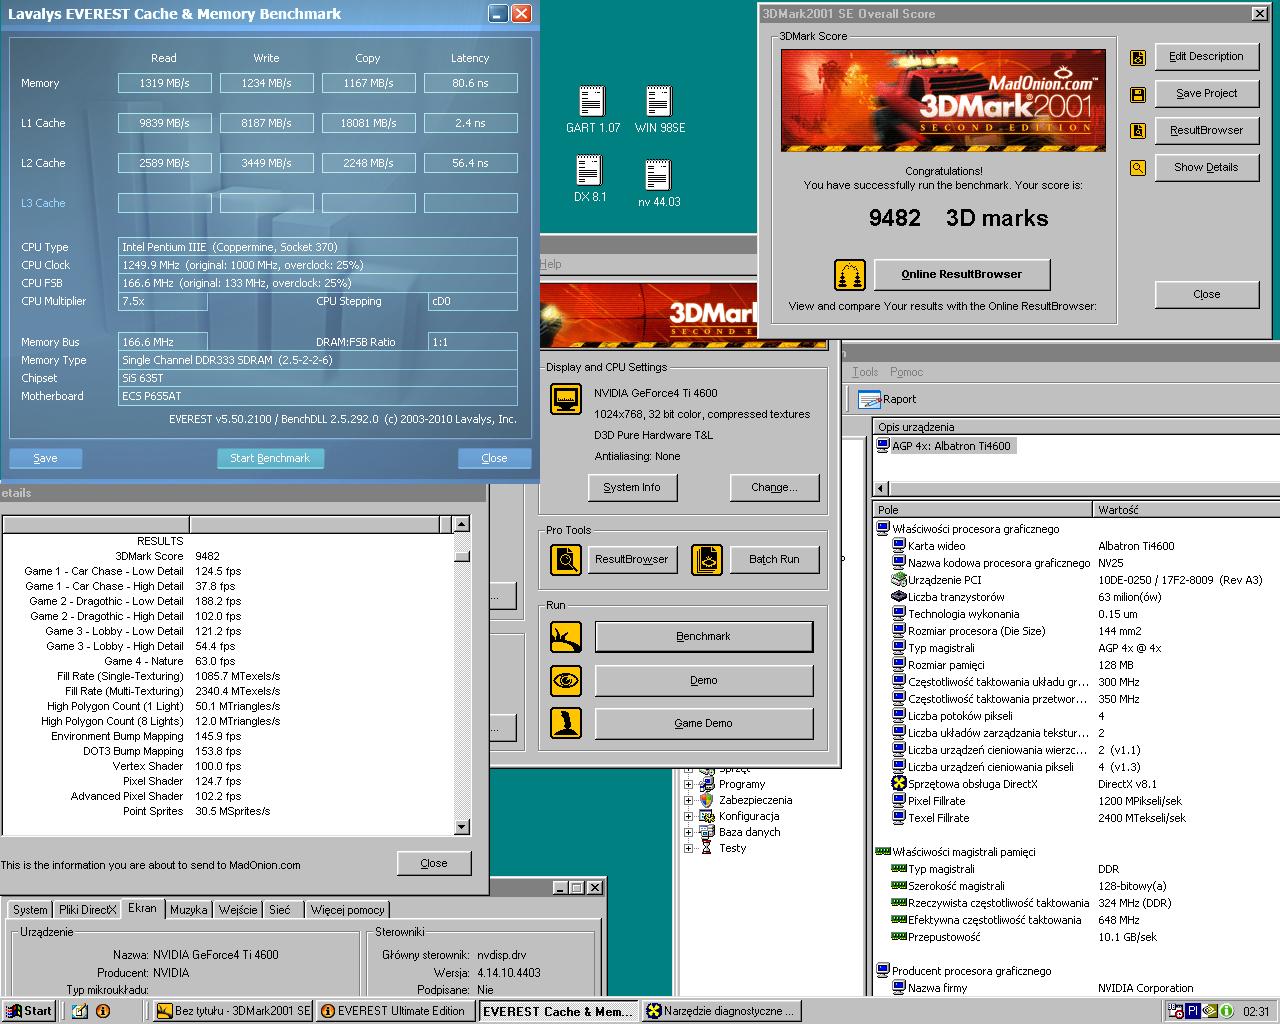Open the WIN 98SE desktop file icon
This screenshot has width=1280, height=1024.
pos(658,102)
